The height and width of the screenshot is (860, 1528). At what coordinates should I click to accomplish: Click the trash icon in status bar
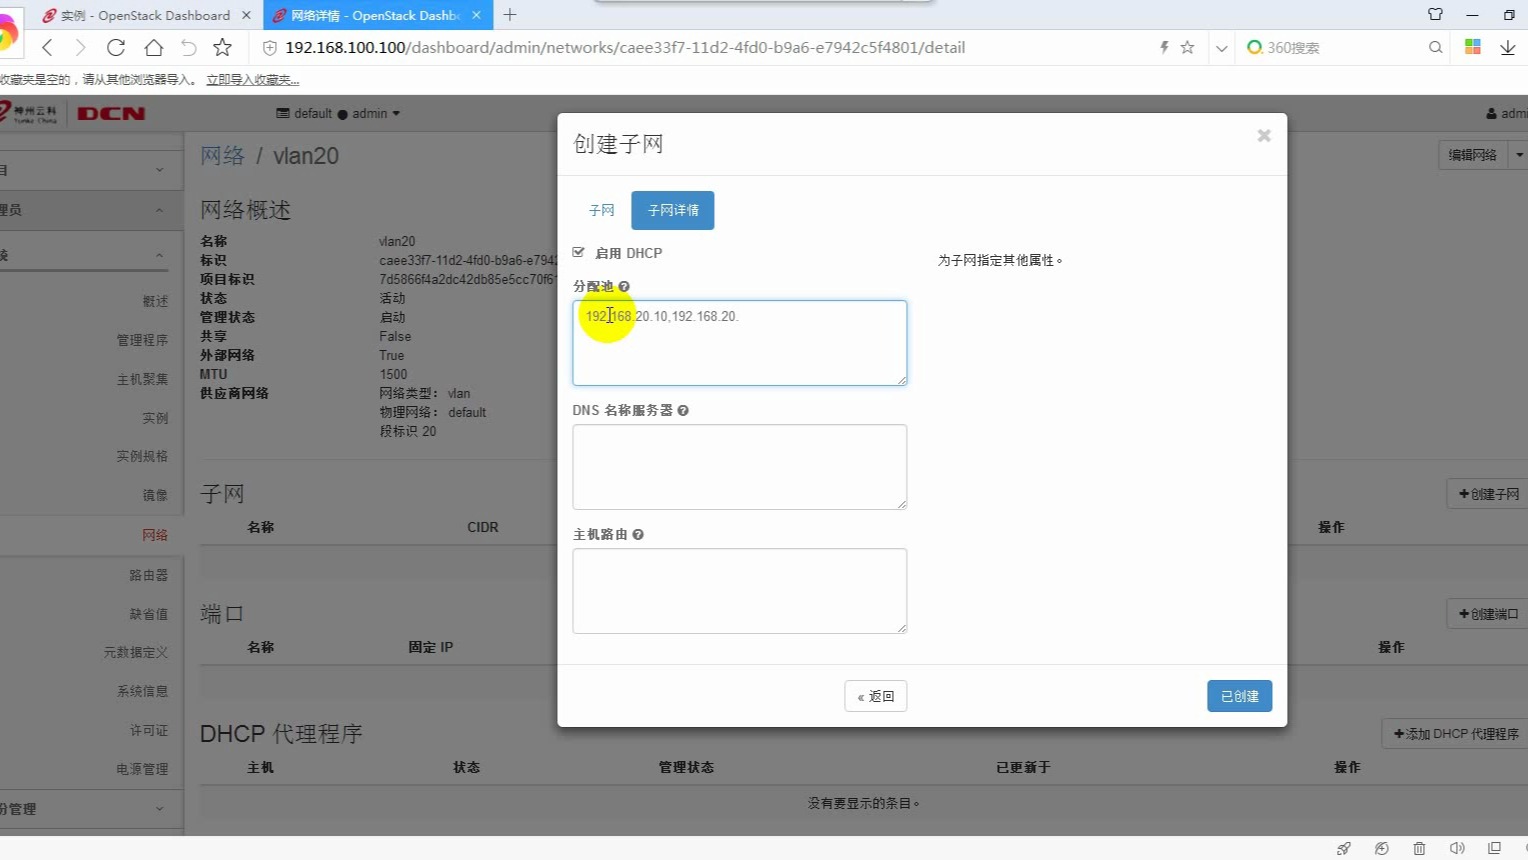point(1419,848)
